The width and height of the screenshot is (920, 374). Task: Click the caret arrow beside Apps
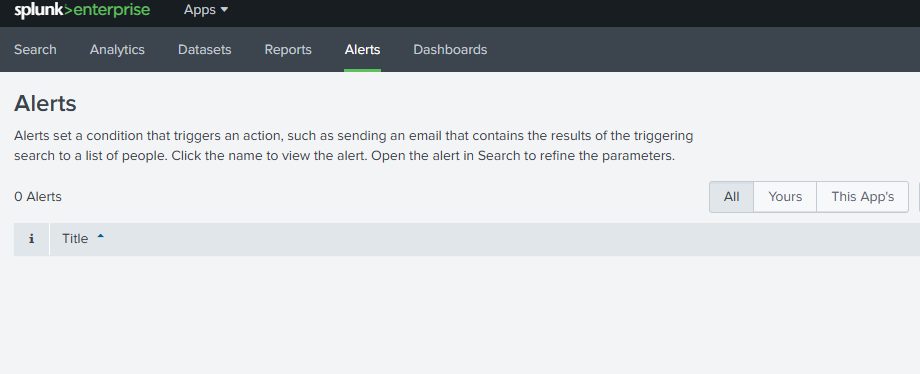pyautogui.click(x=224, y=10)
